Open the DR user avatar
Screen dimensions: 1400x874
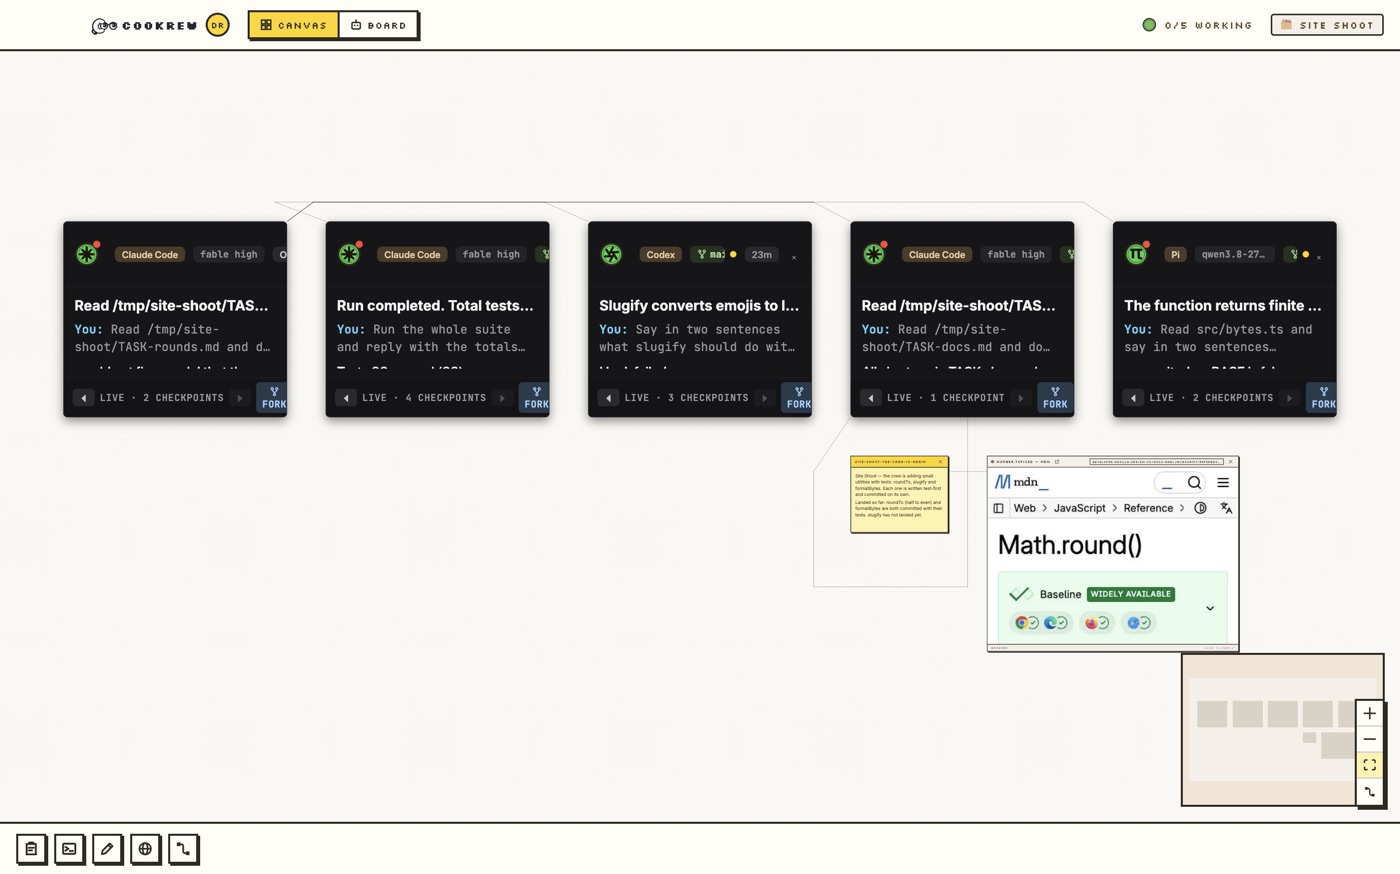217,25
